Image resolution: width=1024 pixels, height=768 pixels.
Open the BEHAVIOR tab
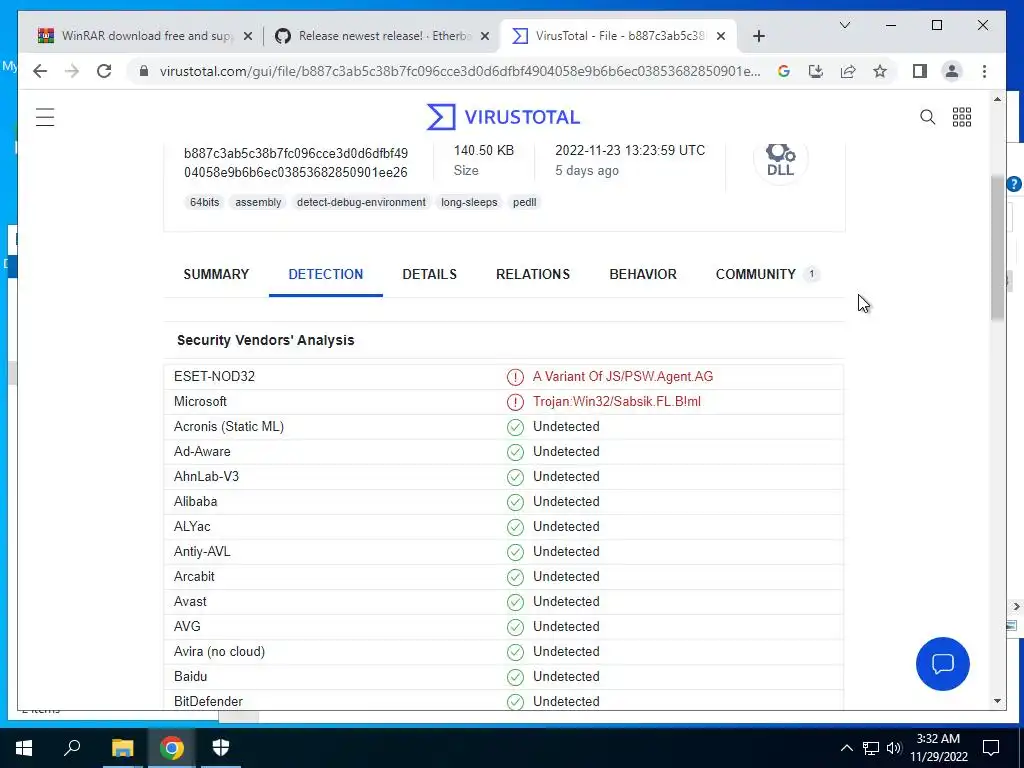643,274
